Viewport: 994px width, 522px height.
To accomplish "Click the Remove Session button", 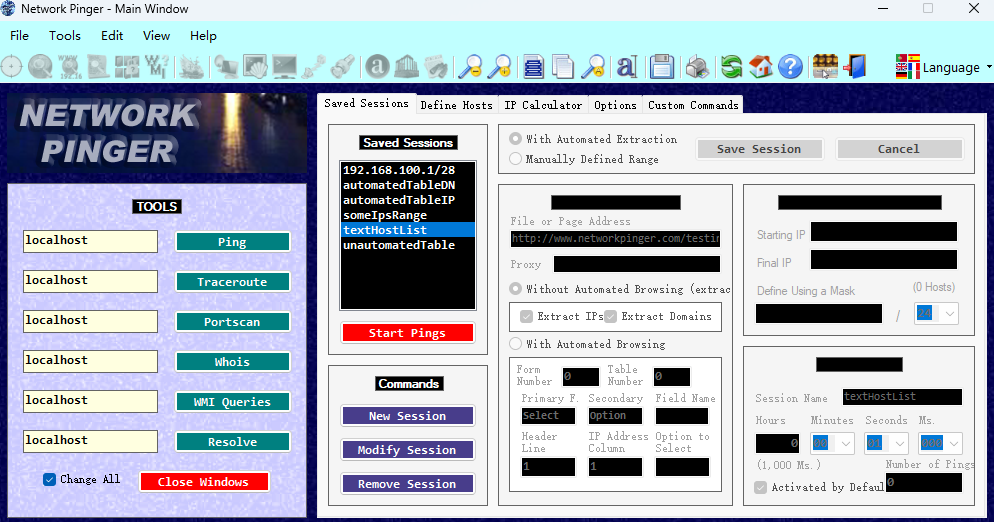I will tap(408, 484).
